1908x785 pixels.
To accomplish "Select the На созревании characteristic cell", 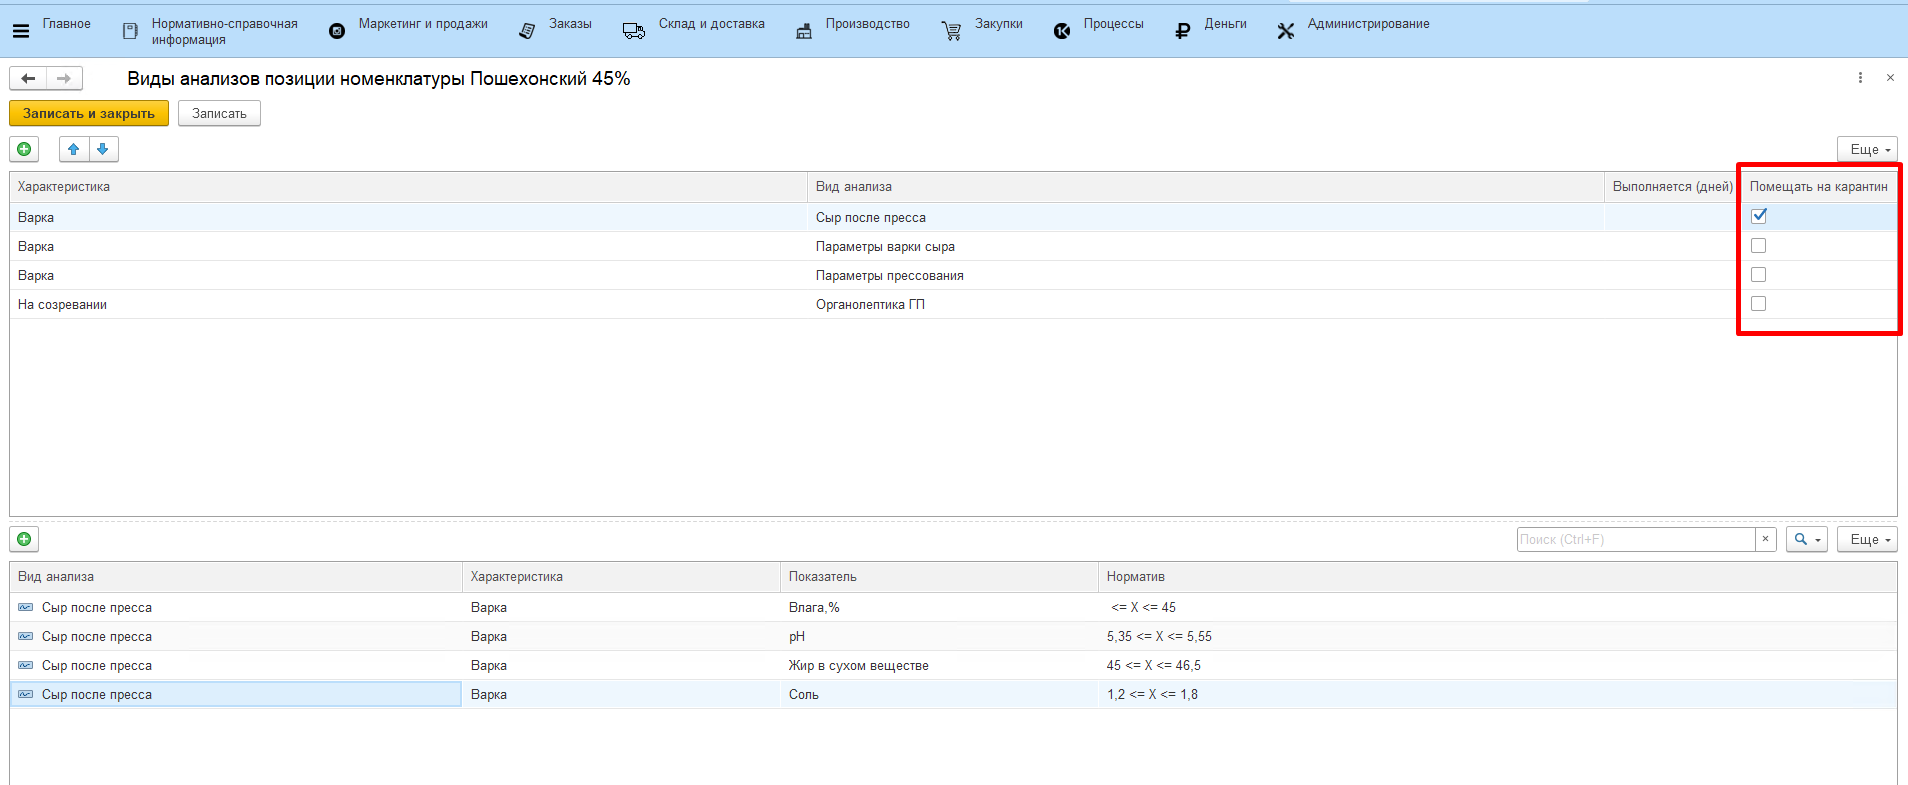I will [408, 304].
